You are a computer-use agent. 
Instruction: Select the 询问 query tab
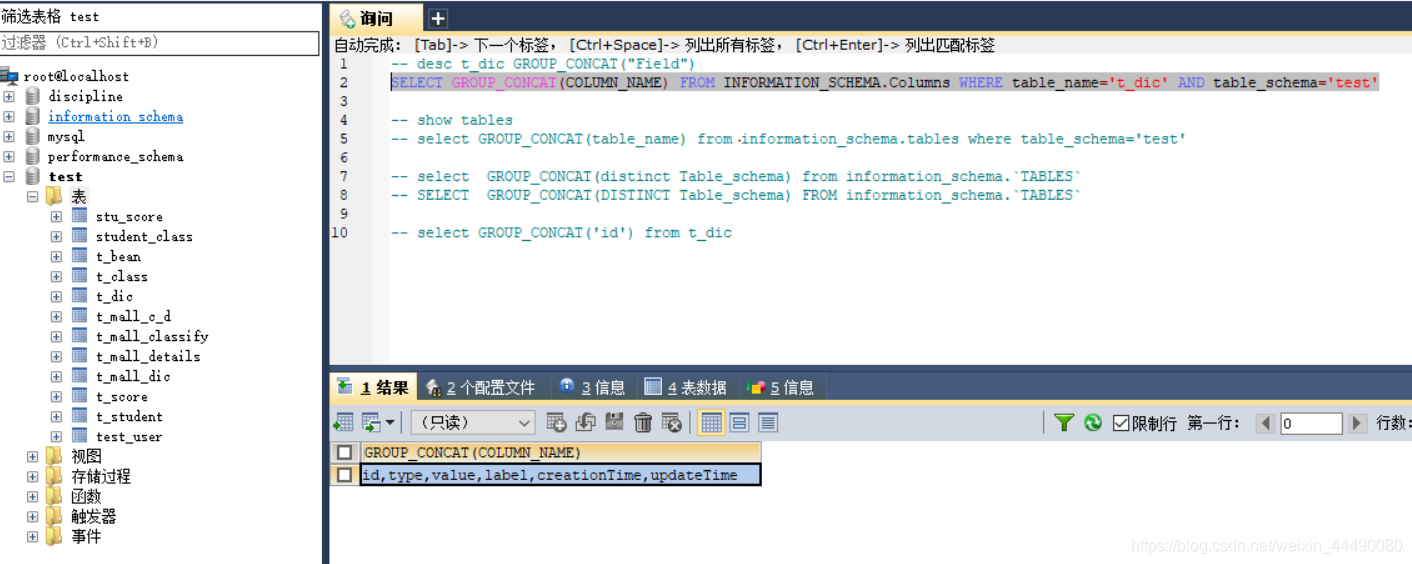coord(377,18)
